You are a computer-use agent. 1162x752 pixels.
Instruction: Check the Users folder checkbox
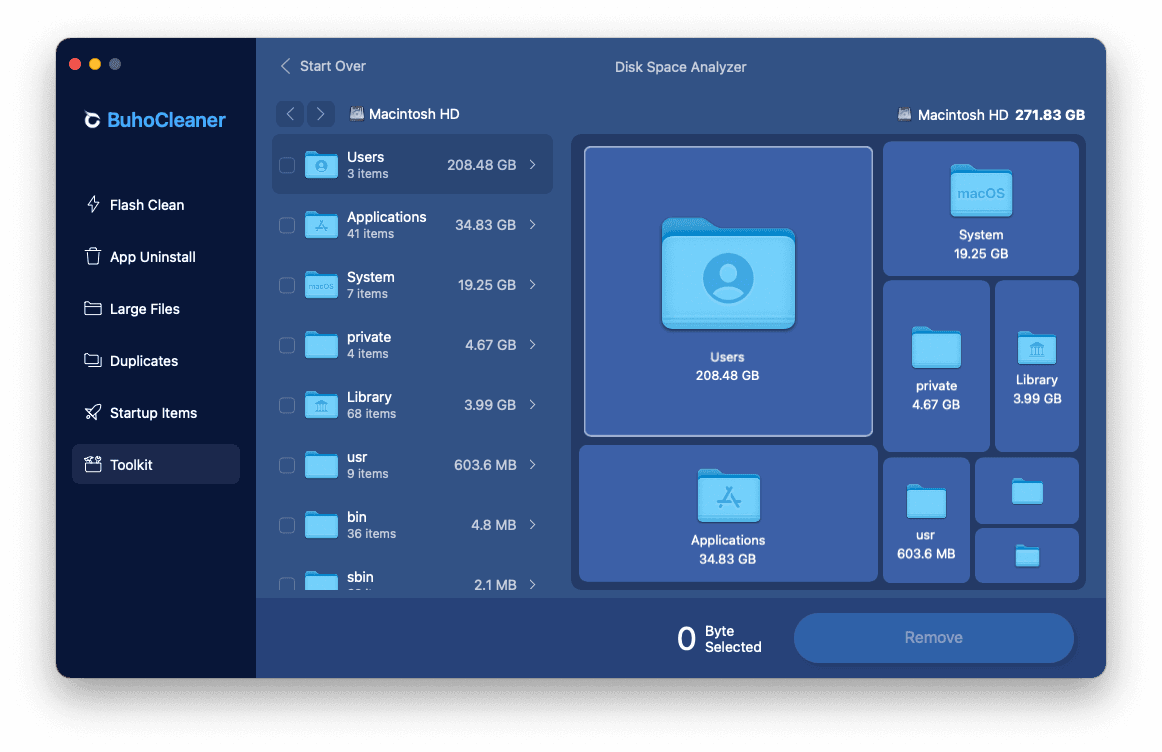pos(287,165)
